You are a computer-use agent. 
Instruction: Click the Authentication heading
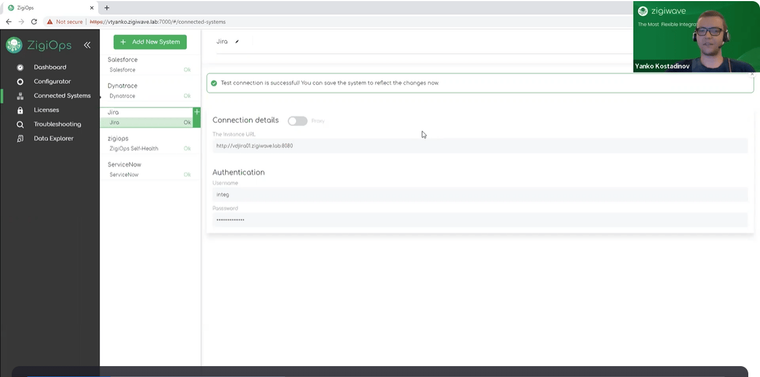[238, 172]
